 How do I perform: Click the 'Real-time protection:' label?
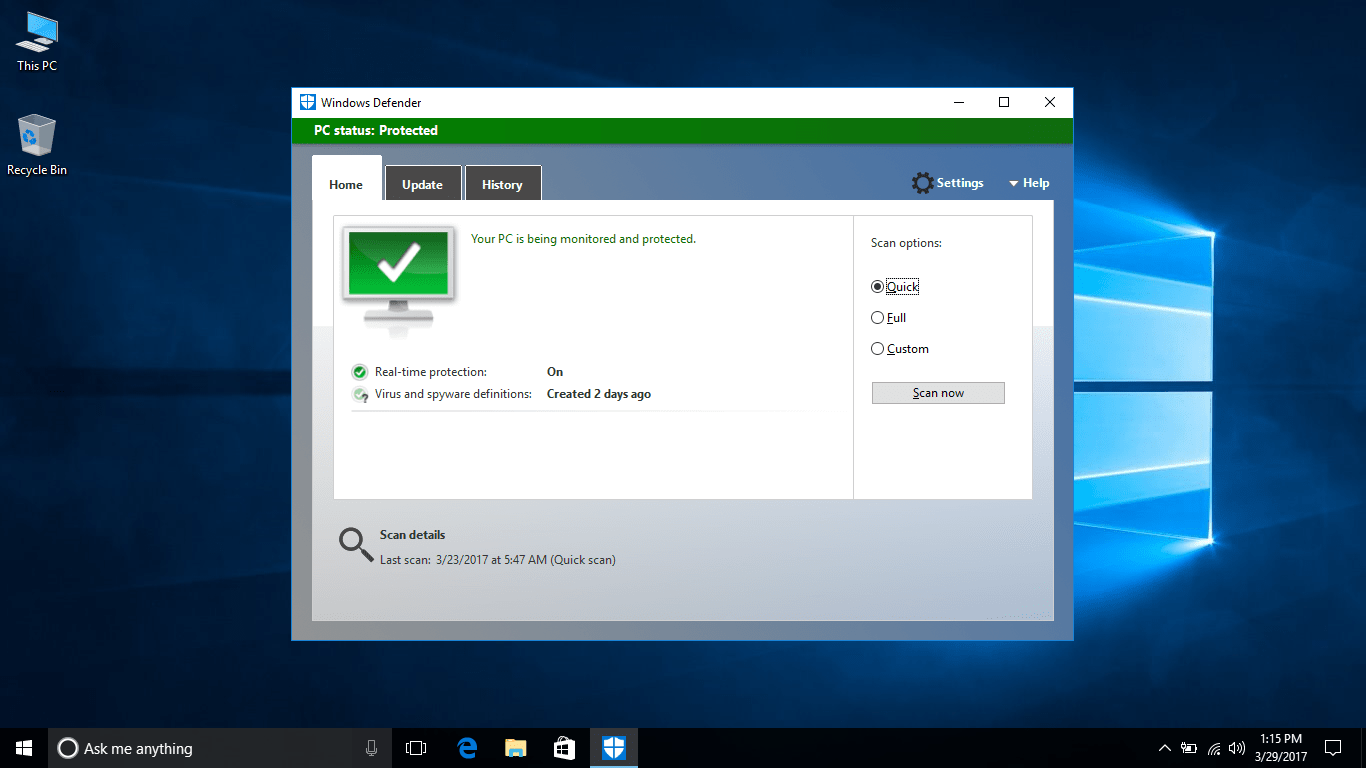point(431,372)
